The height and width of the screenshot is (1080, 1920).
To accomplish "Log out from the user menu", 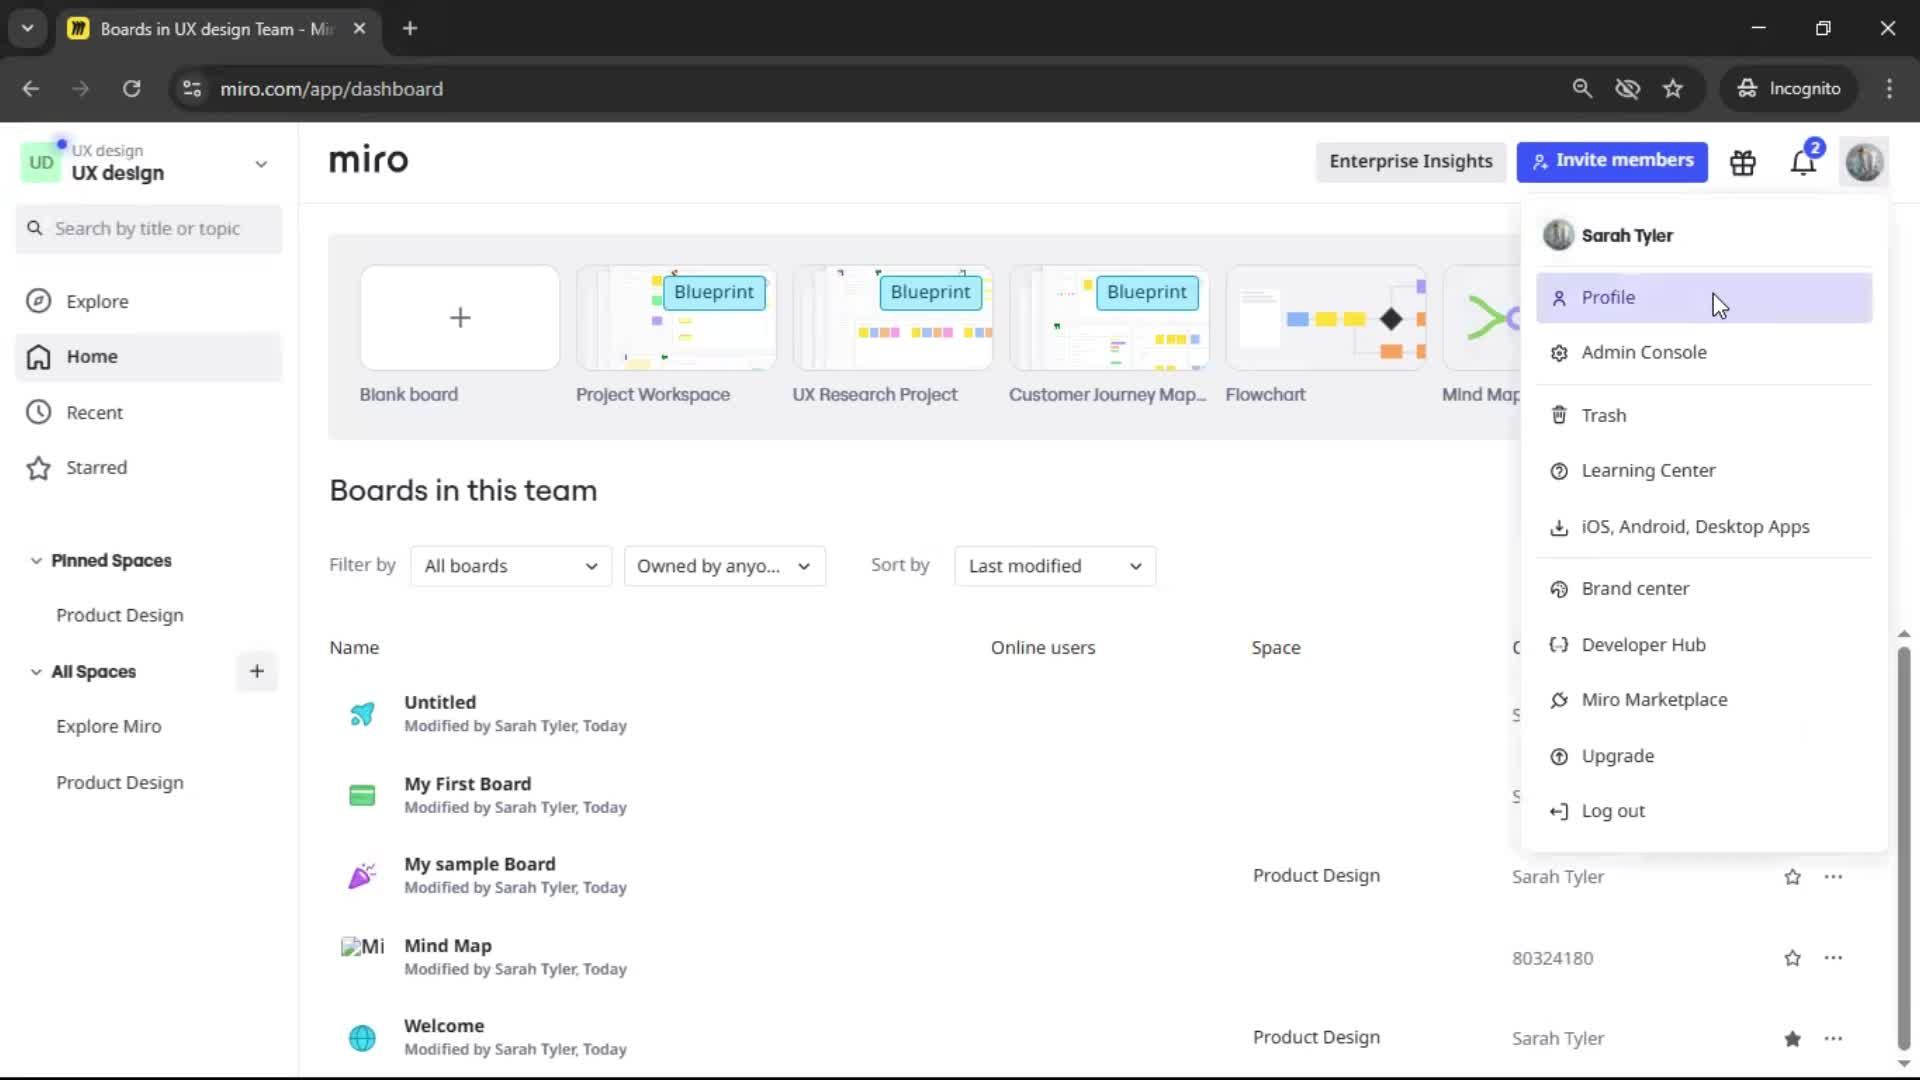I will (x=1704, y=811).
